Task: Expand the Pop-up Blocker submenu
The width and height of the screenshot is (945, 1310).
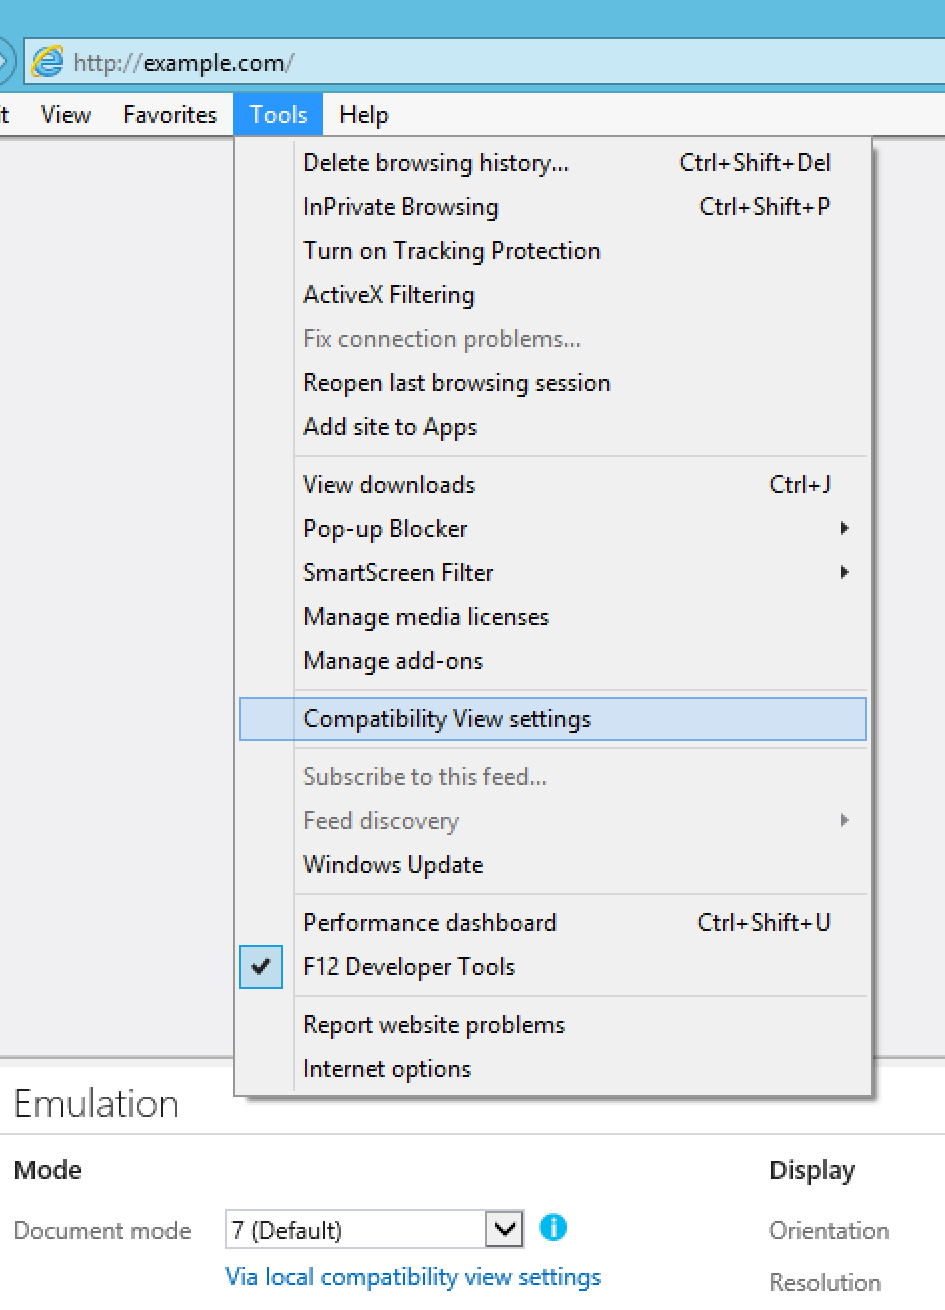Action: pos(845,529)
